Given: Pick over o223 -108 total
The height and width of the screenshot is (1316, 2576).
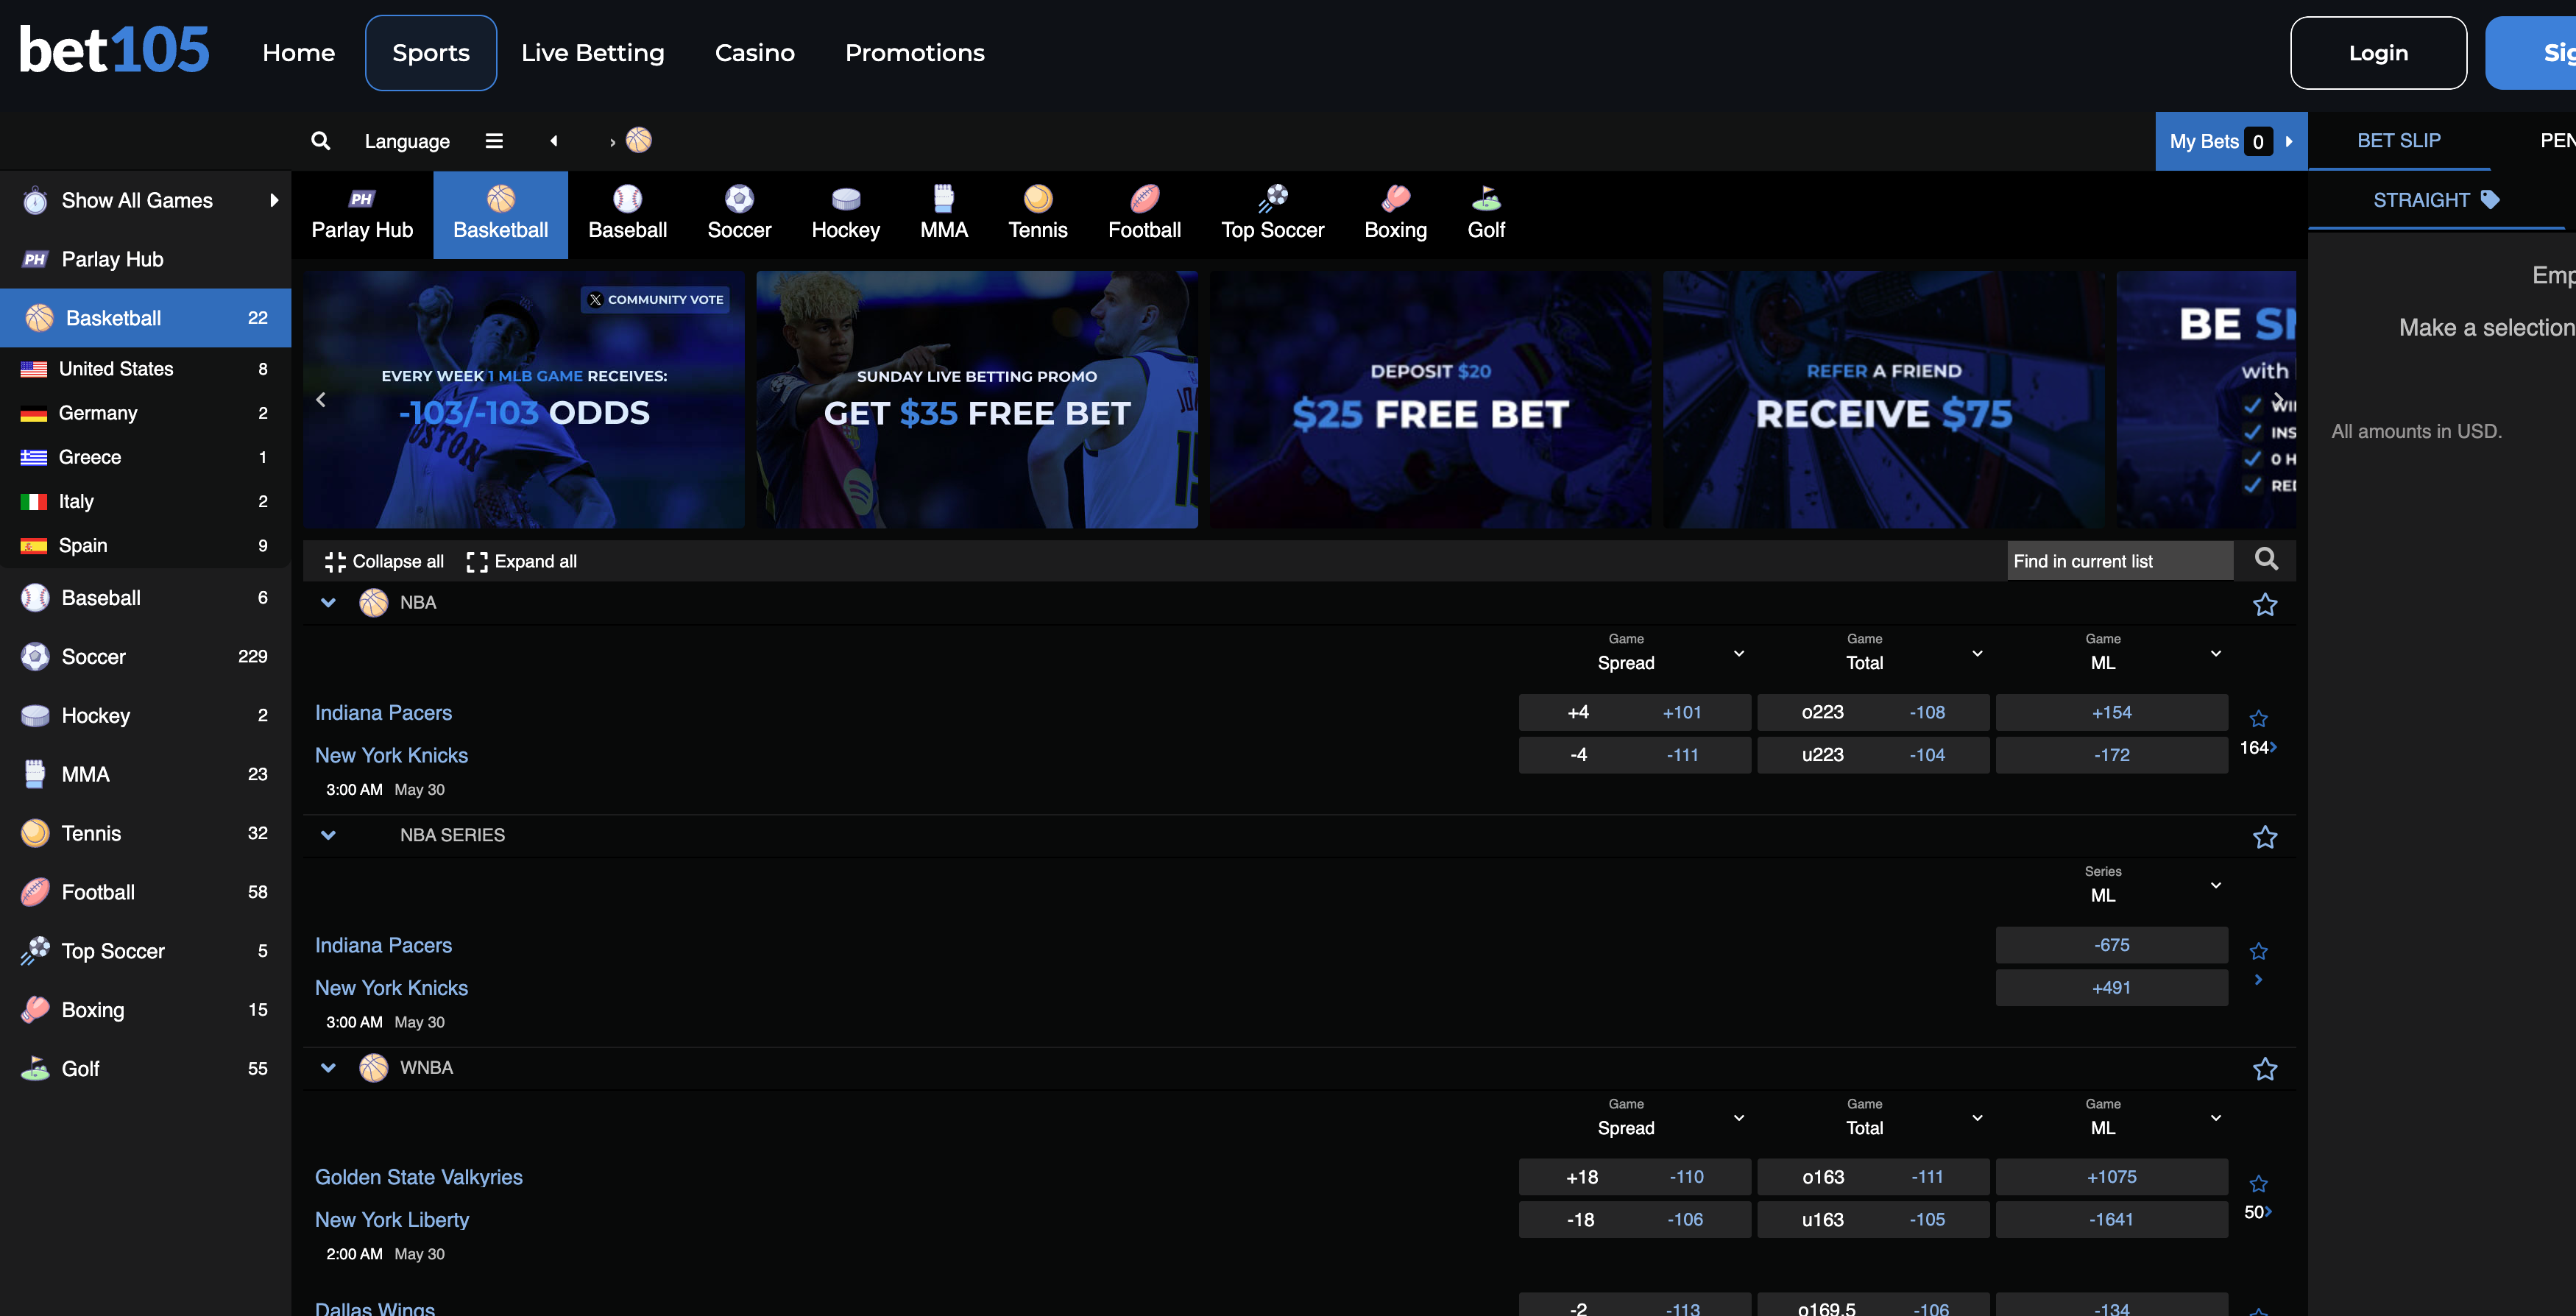Looking at the screenshot, I should coord(1873,713).
